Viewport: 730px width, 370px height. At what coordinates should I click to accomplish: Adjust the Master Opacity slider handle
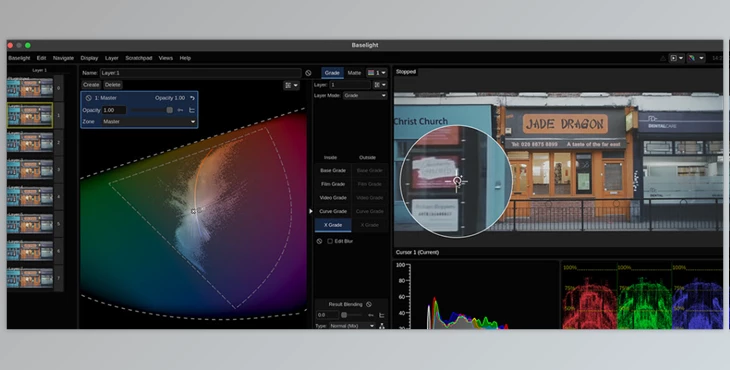pyautogui.click(x=169, y=110)
